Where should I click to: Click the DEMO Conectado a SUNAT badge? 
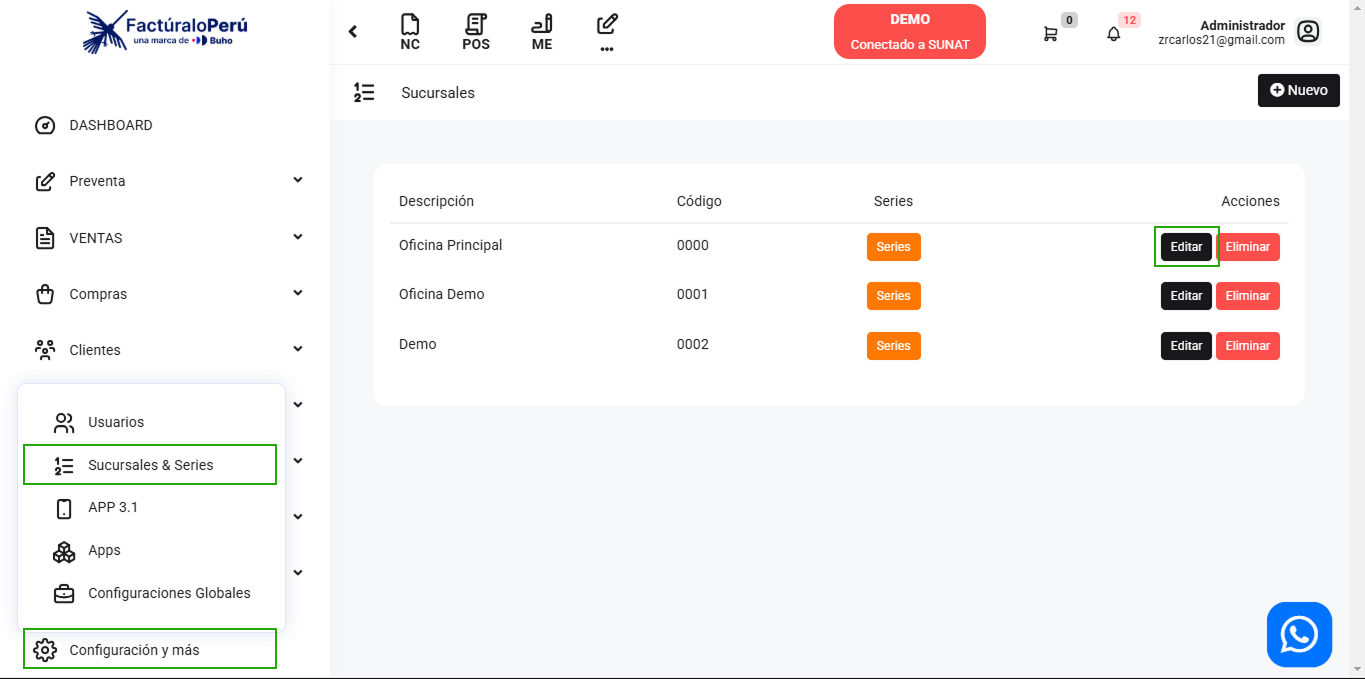coord(909,32)
